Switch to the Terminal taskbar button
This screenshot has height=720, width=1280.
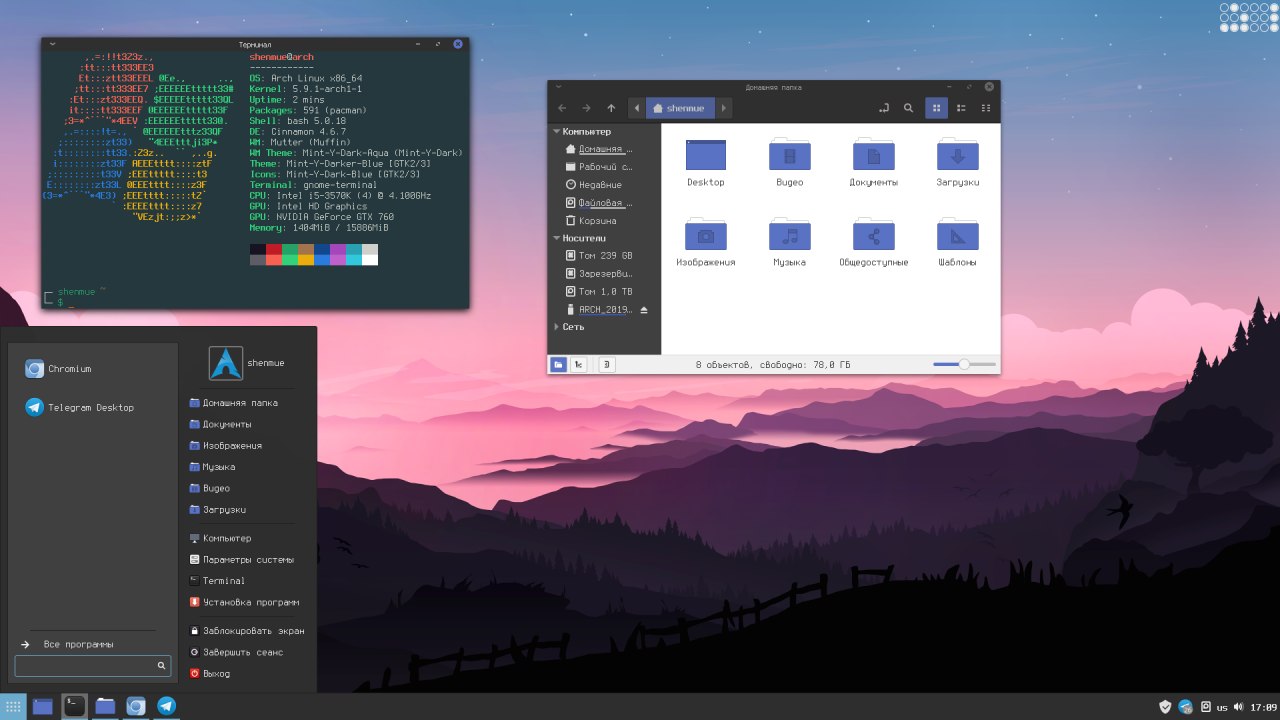(74, 706)
